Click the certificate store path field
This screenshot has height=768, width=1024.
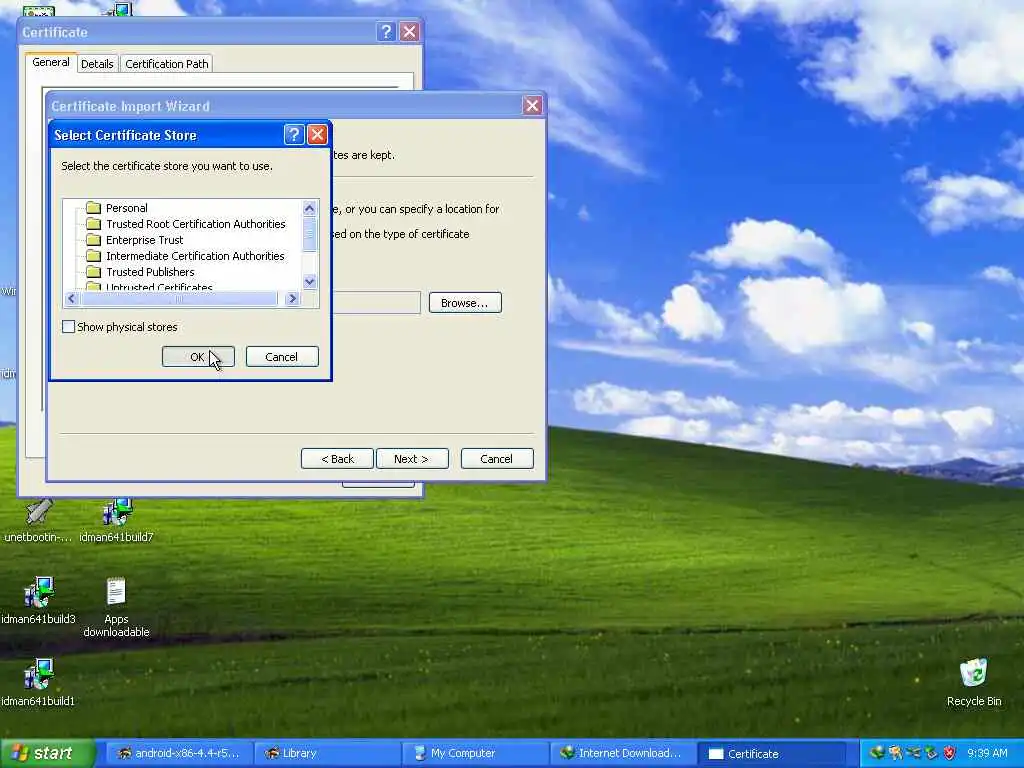pos(376,302)
